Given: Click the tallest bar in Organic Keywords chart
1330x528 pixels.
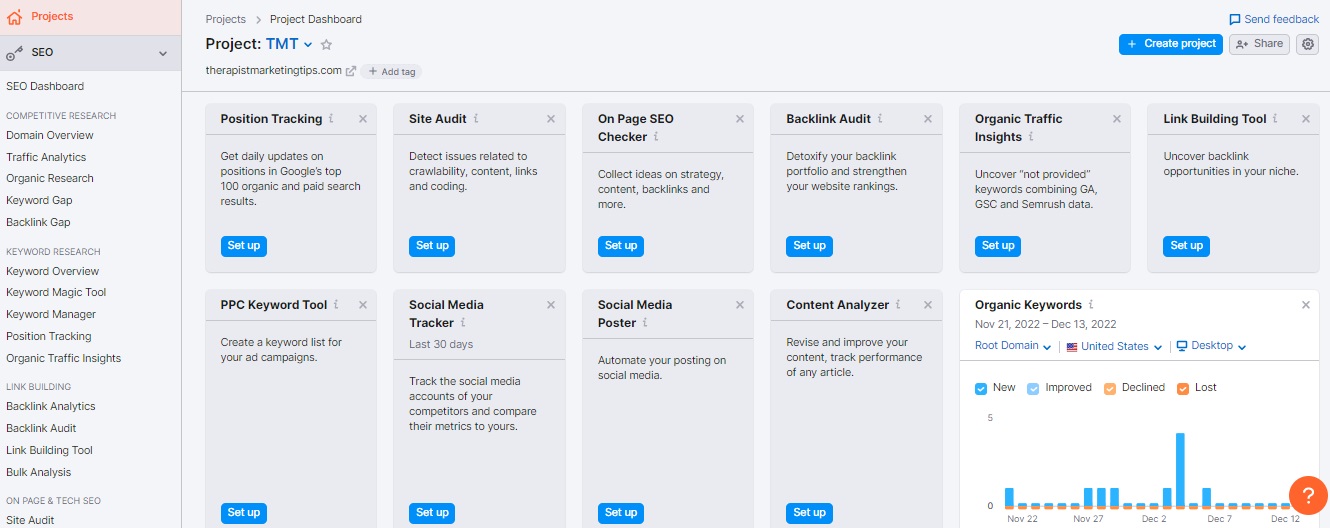Looking at the screenshot, I should pyautogui.click(x=1180, y=469).
